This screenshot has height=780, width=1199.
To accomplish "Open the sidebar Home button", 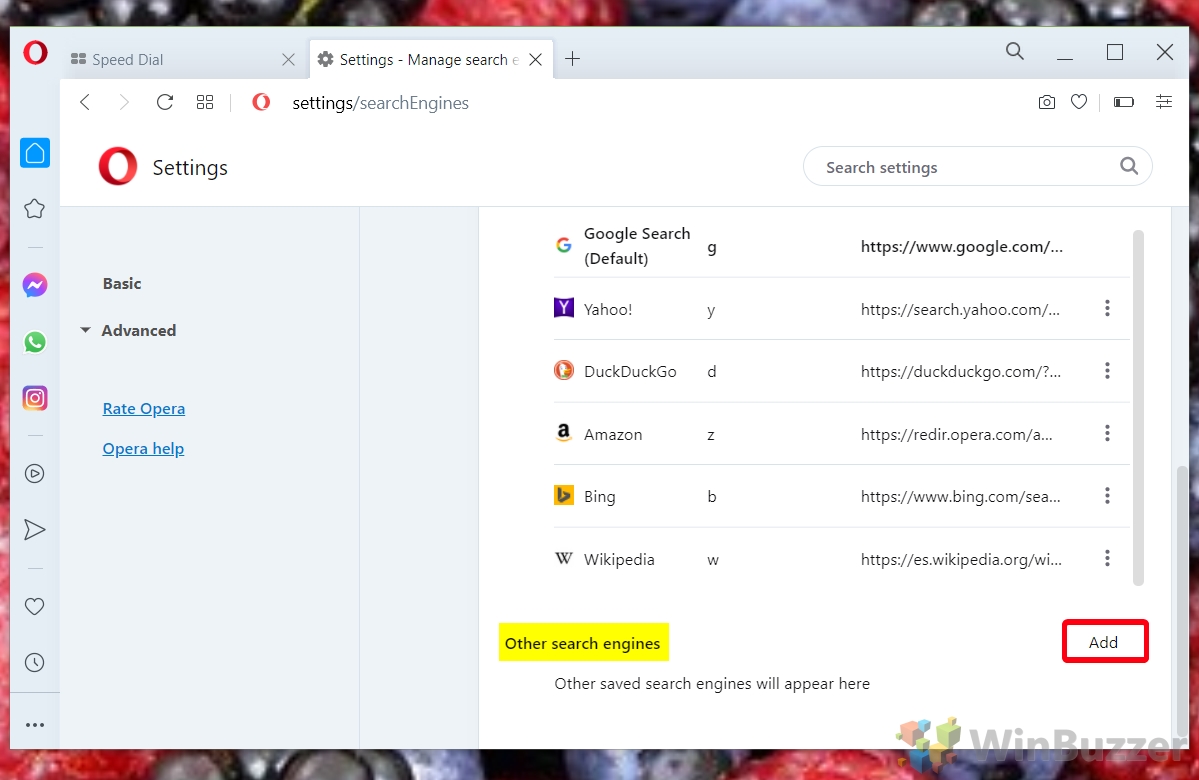I will 35,153.
